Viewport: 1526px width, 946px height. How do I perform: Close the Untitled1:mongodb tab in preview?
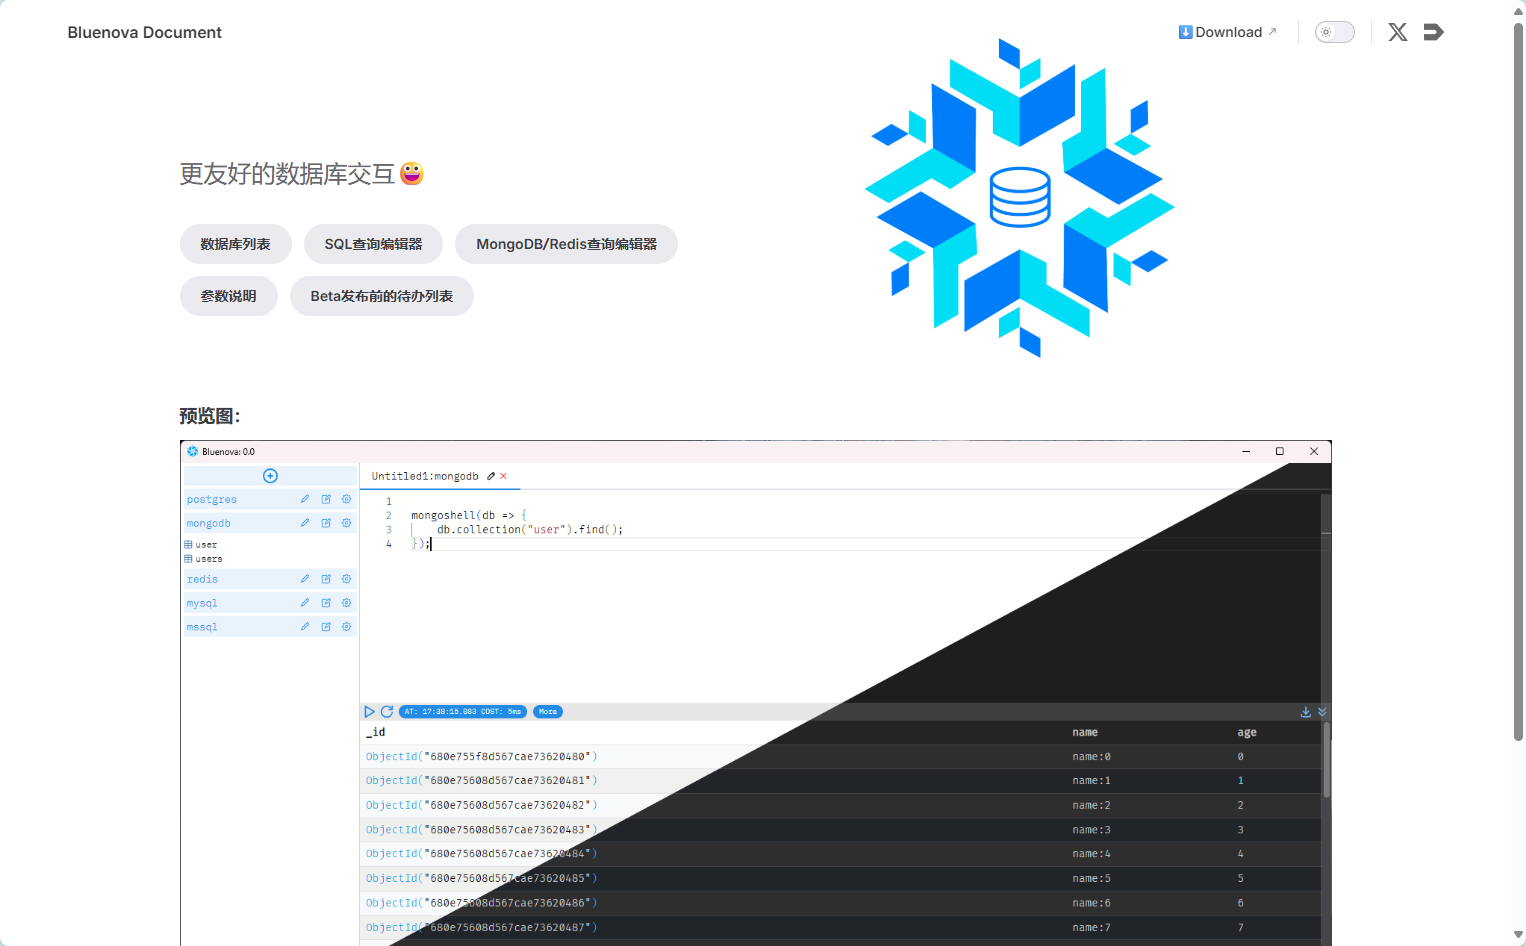coord(503,476)
